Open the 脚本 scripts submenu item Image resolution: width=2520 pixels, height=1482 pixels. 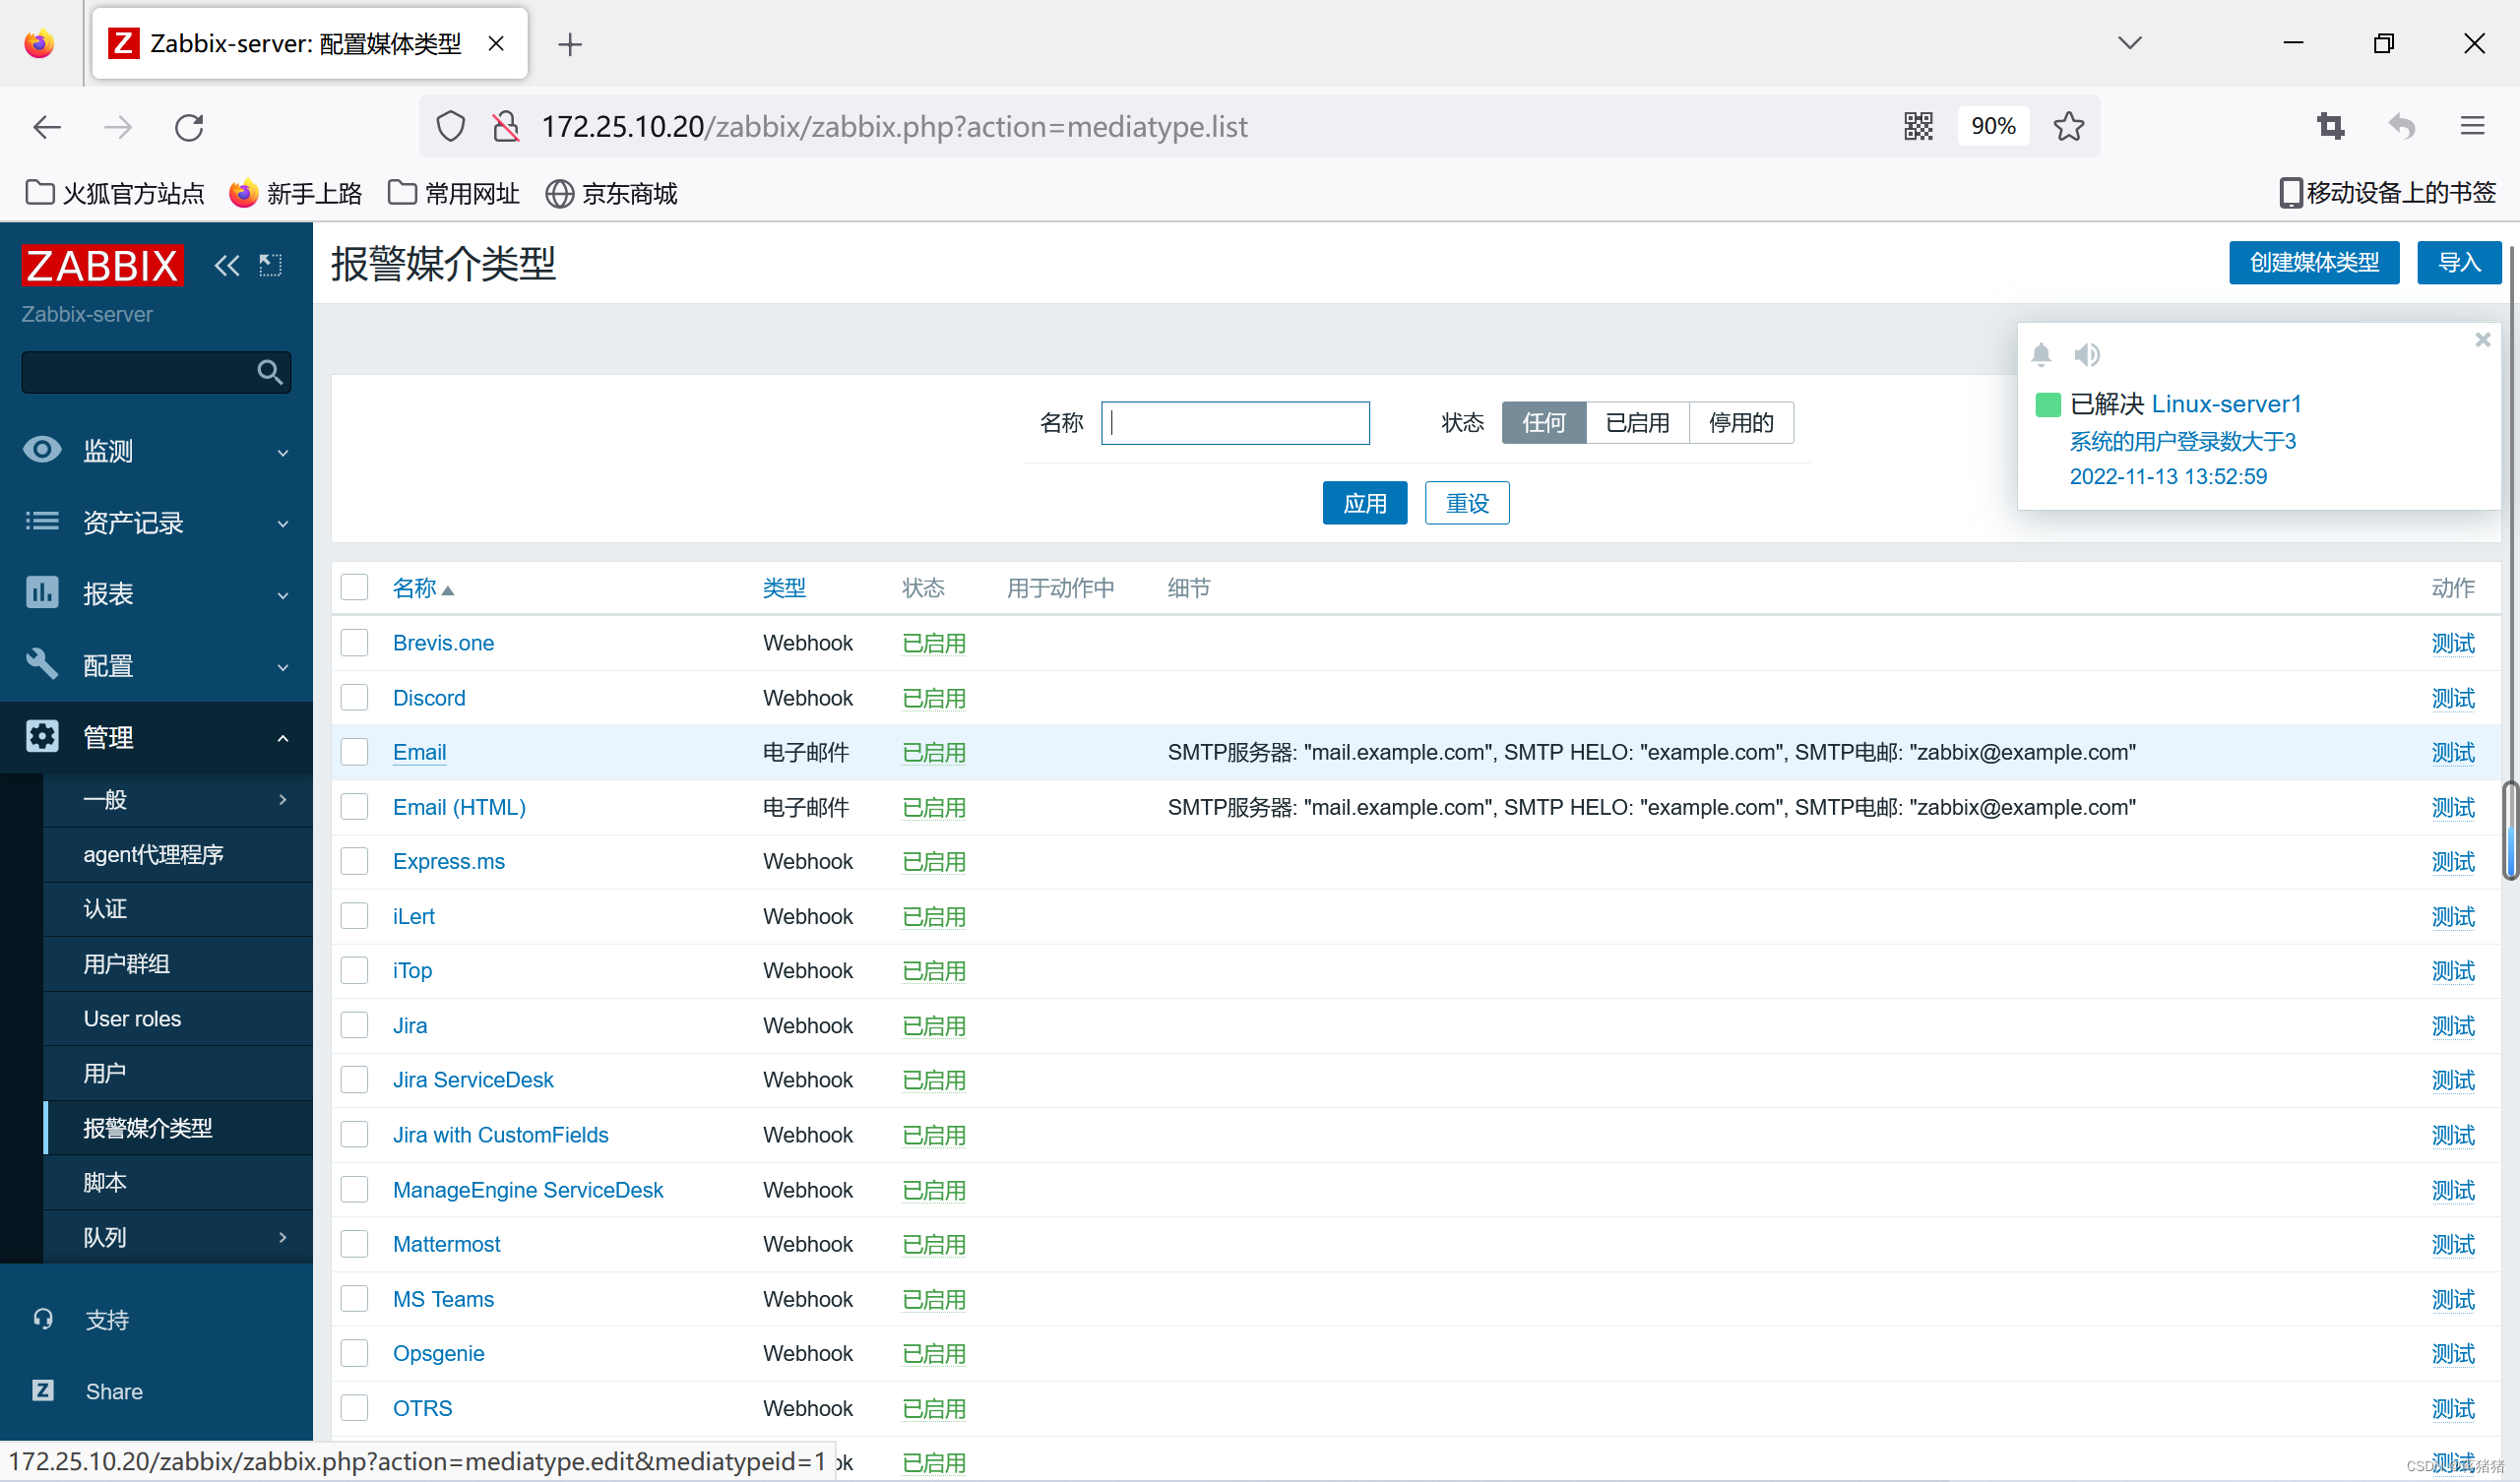104,1182
